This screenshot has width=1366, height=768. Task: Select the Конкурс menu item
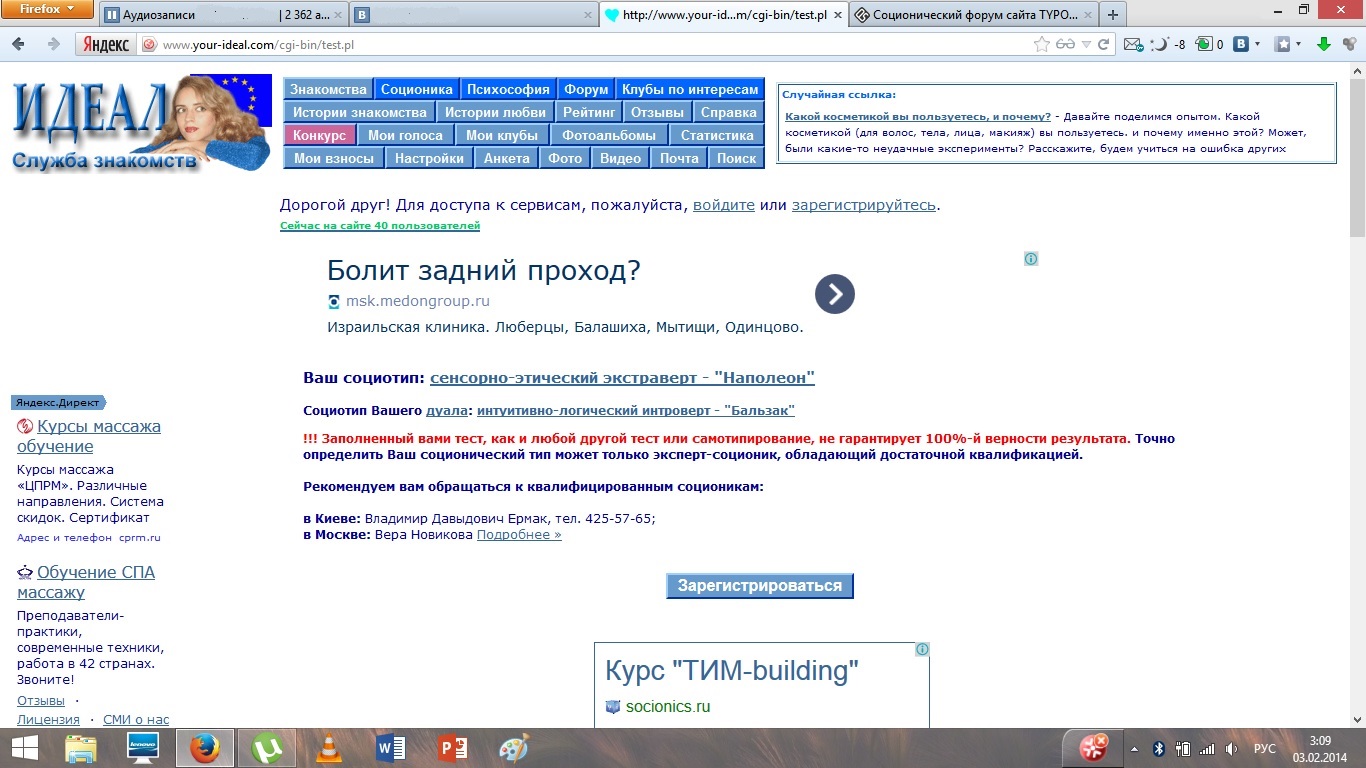point(319,135)
